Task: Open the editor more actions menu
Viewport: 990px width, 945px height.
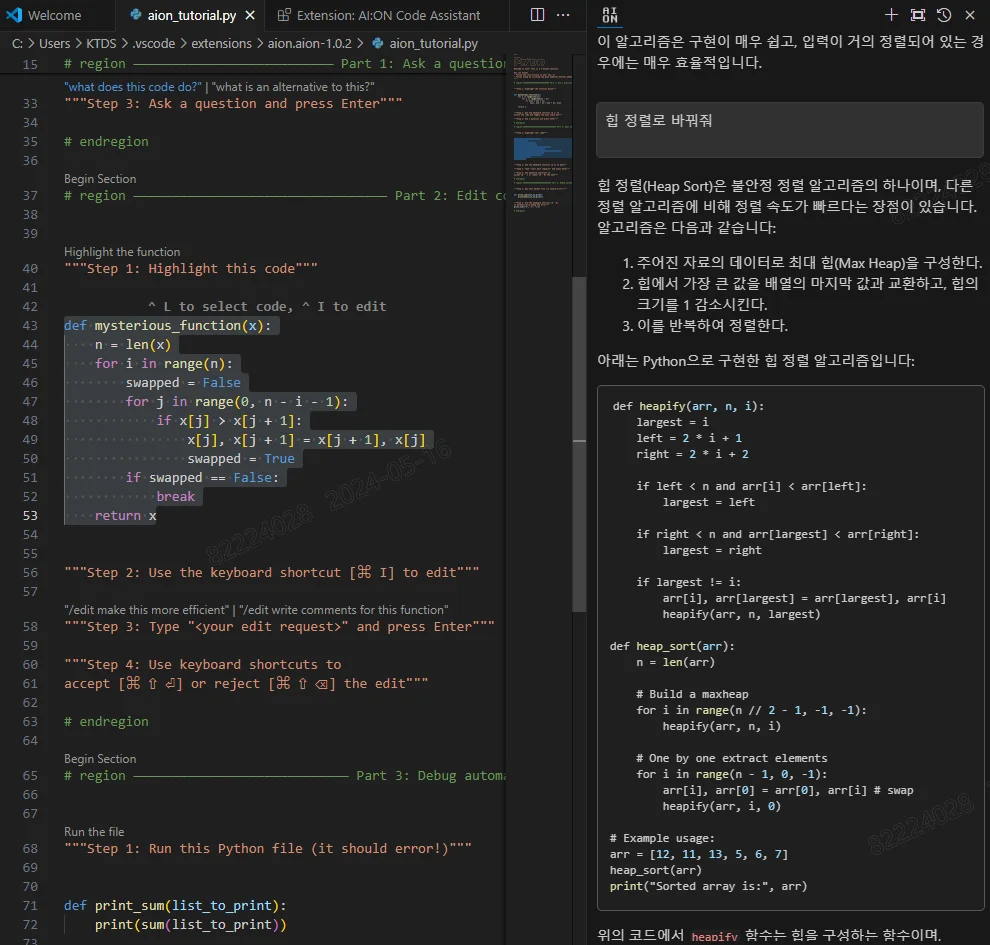Action: click(563, 15)
